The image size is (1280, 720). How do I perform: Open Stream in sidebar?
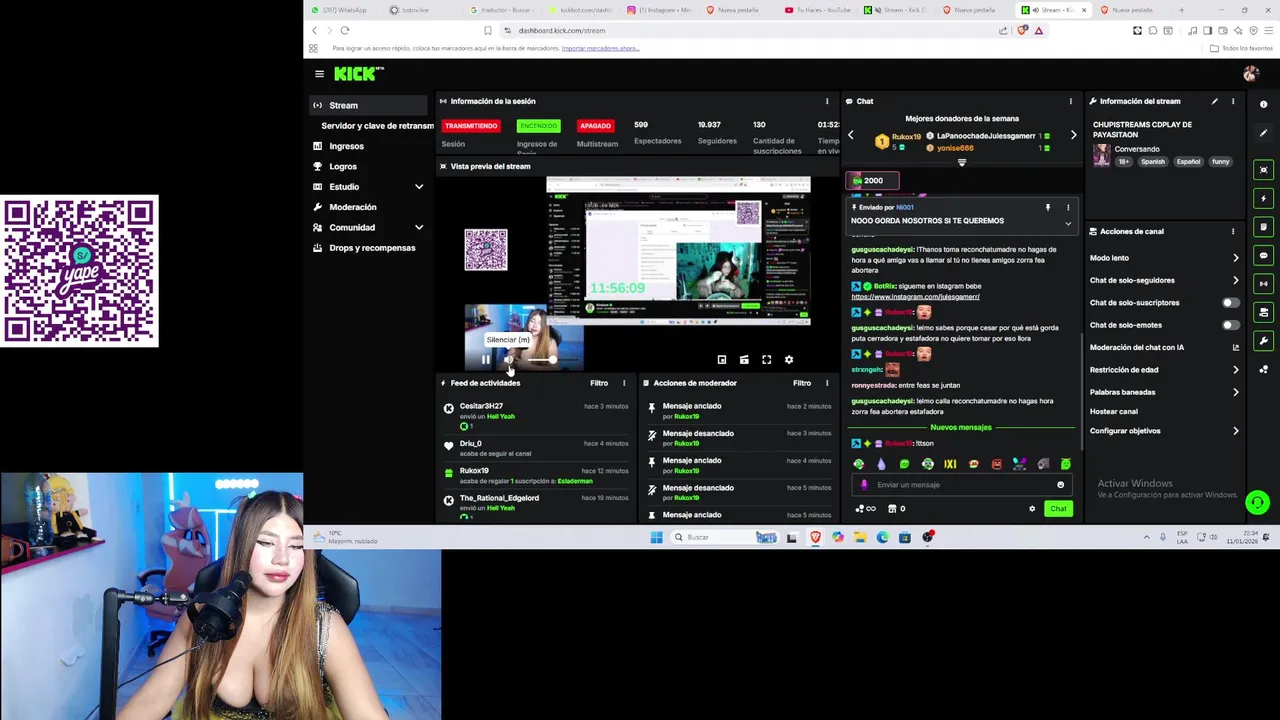point(368,105)
